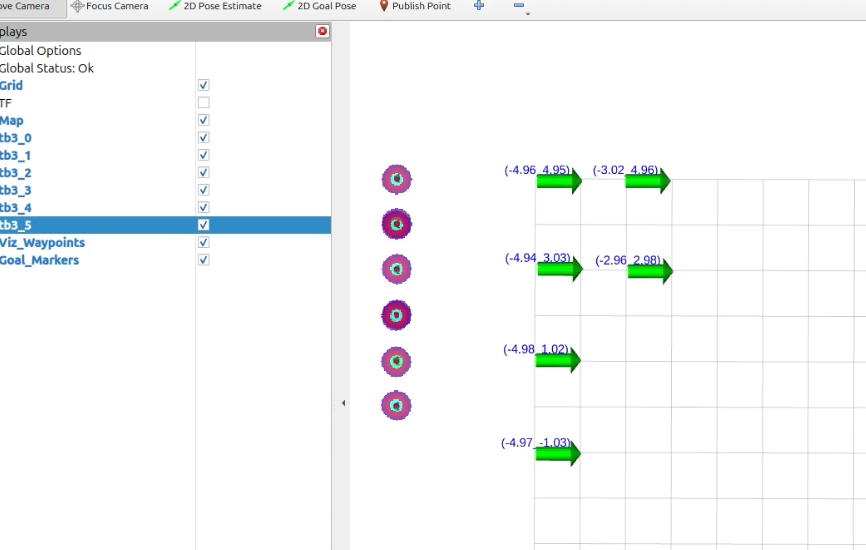The image size is (866, 550).
Task: Activate the 2D Pose Estimate tool
Action: pos(215,6)
